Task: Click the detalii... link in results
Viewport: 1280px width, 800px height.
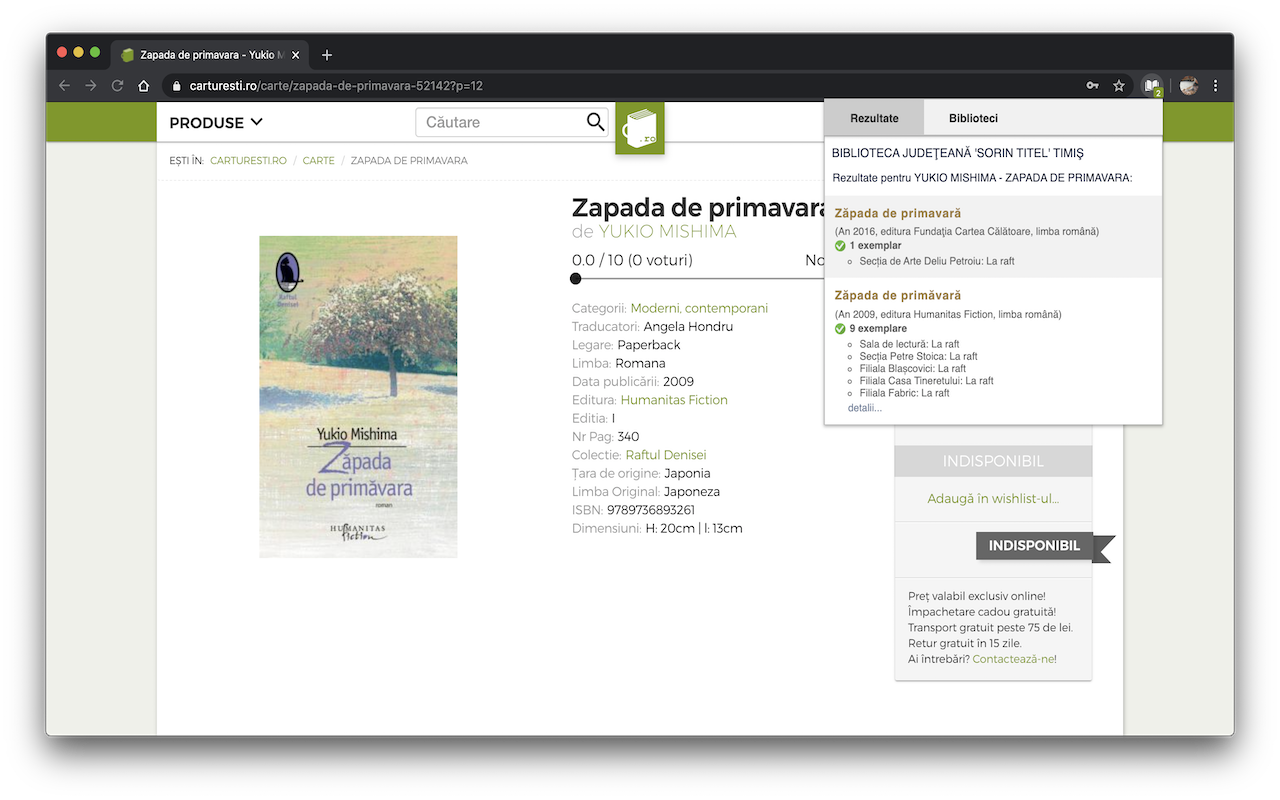Action: (865, 408)
